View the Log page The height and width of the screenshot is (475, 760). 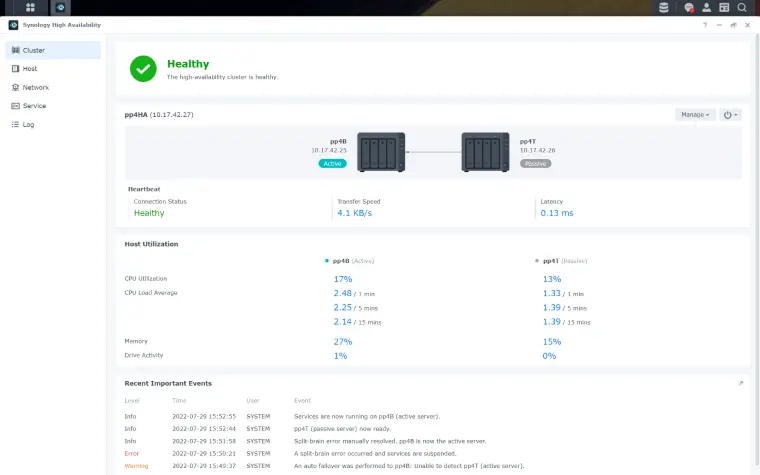click(29, 124)
